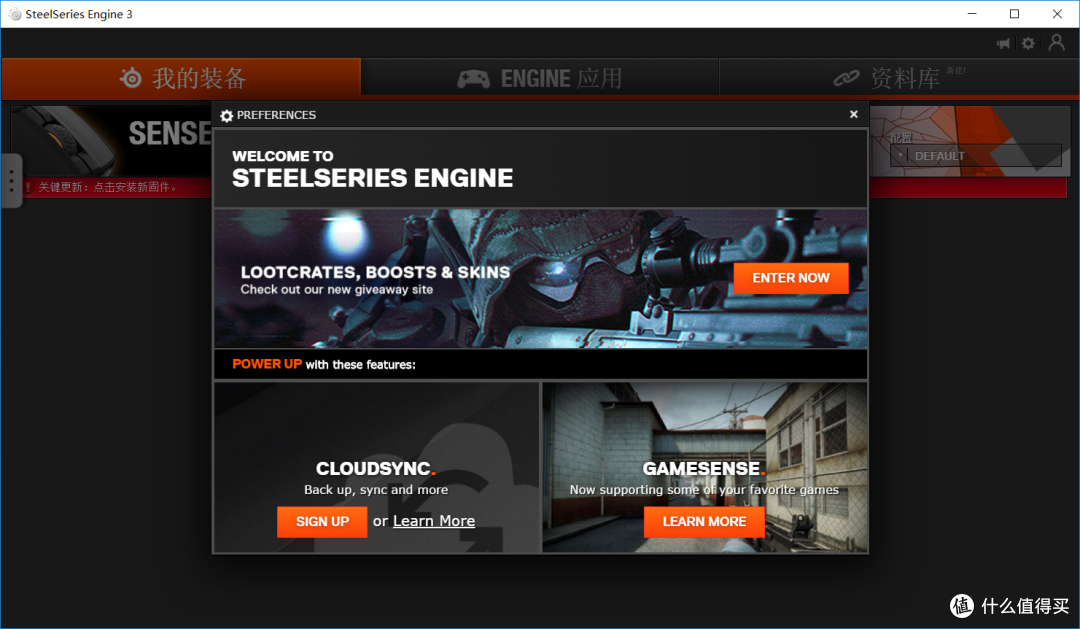Click the GAMESENSE heading text

pos(704,468)
